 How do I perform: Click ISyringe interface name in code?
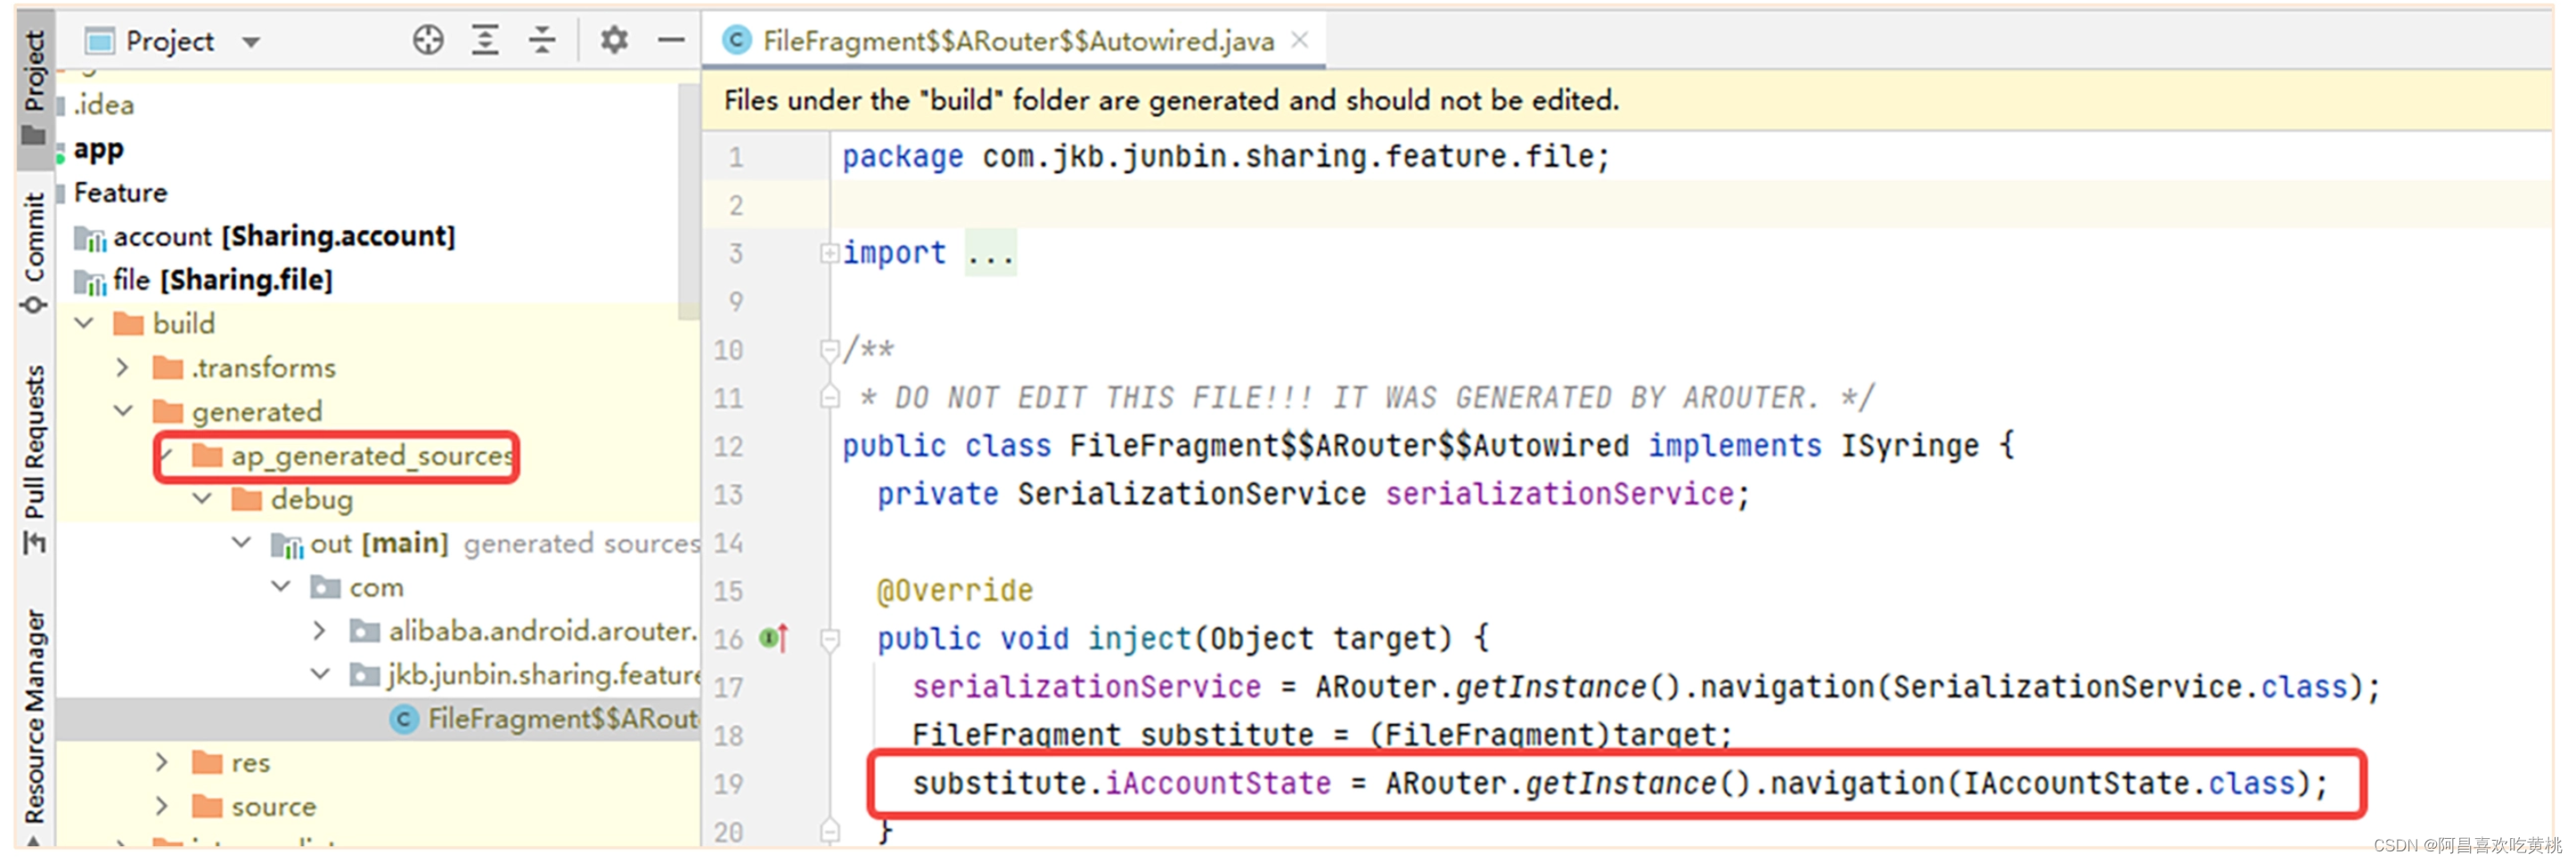tap(1909, 445)
